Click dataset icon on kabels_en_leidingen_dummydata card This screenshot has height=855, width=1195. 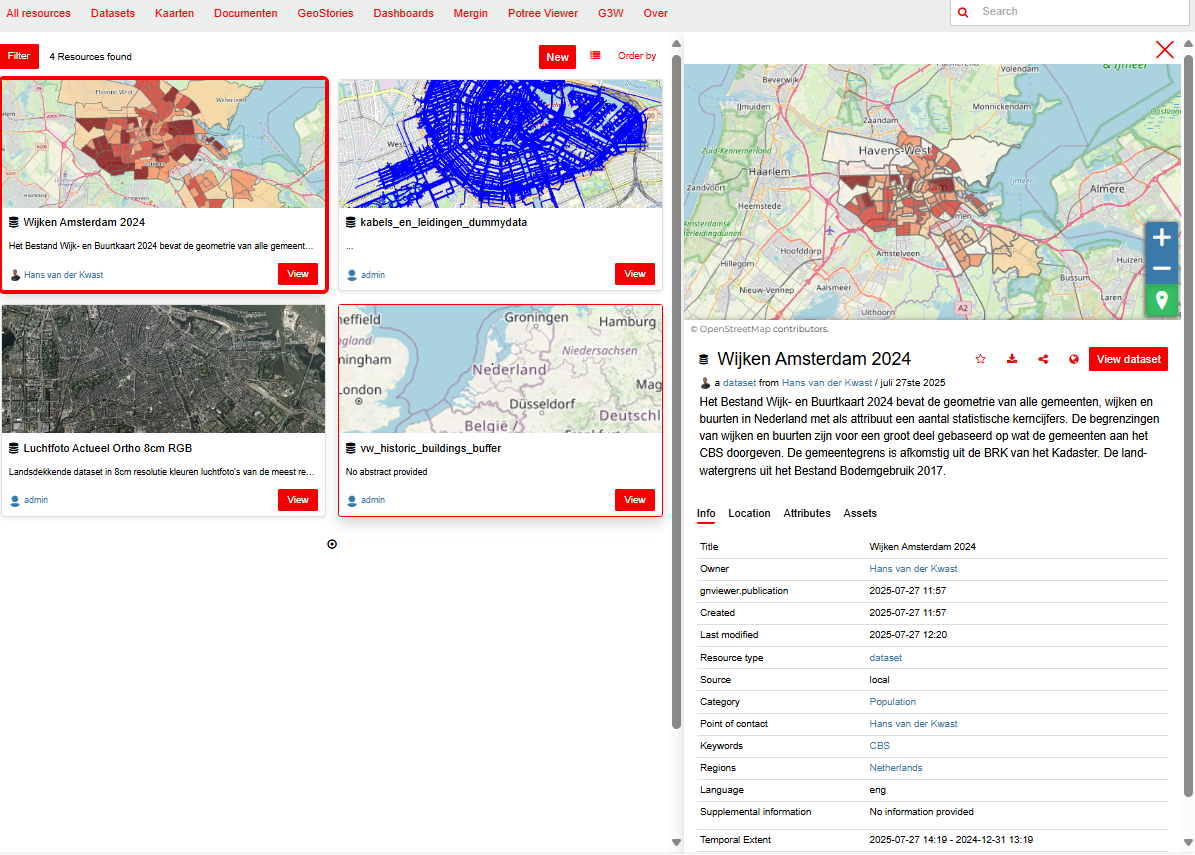click(x=351, y=223)
